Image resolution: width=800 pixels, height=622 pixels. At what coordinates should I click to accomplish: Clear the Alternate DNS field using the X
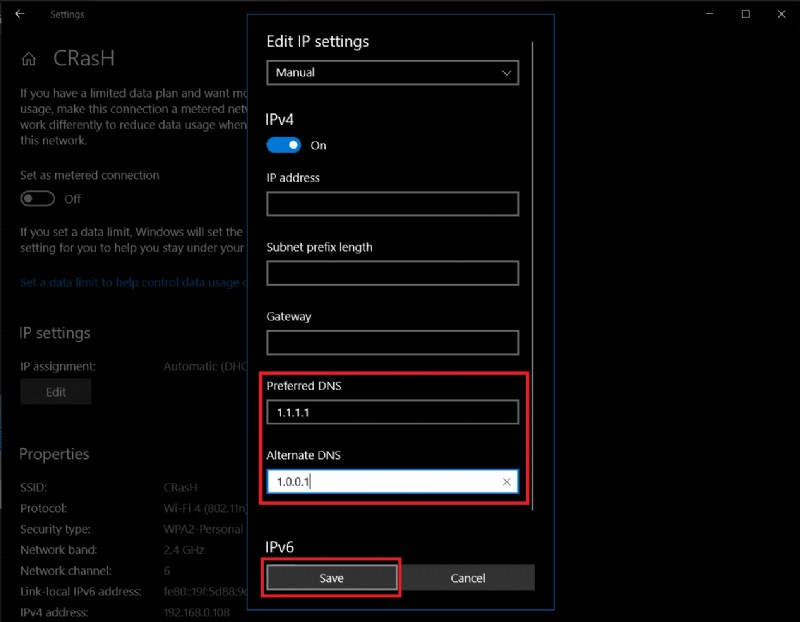[506, 482]
